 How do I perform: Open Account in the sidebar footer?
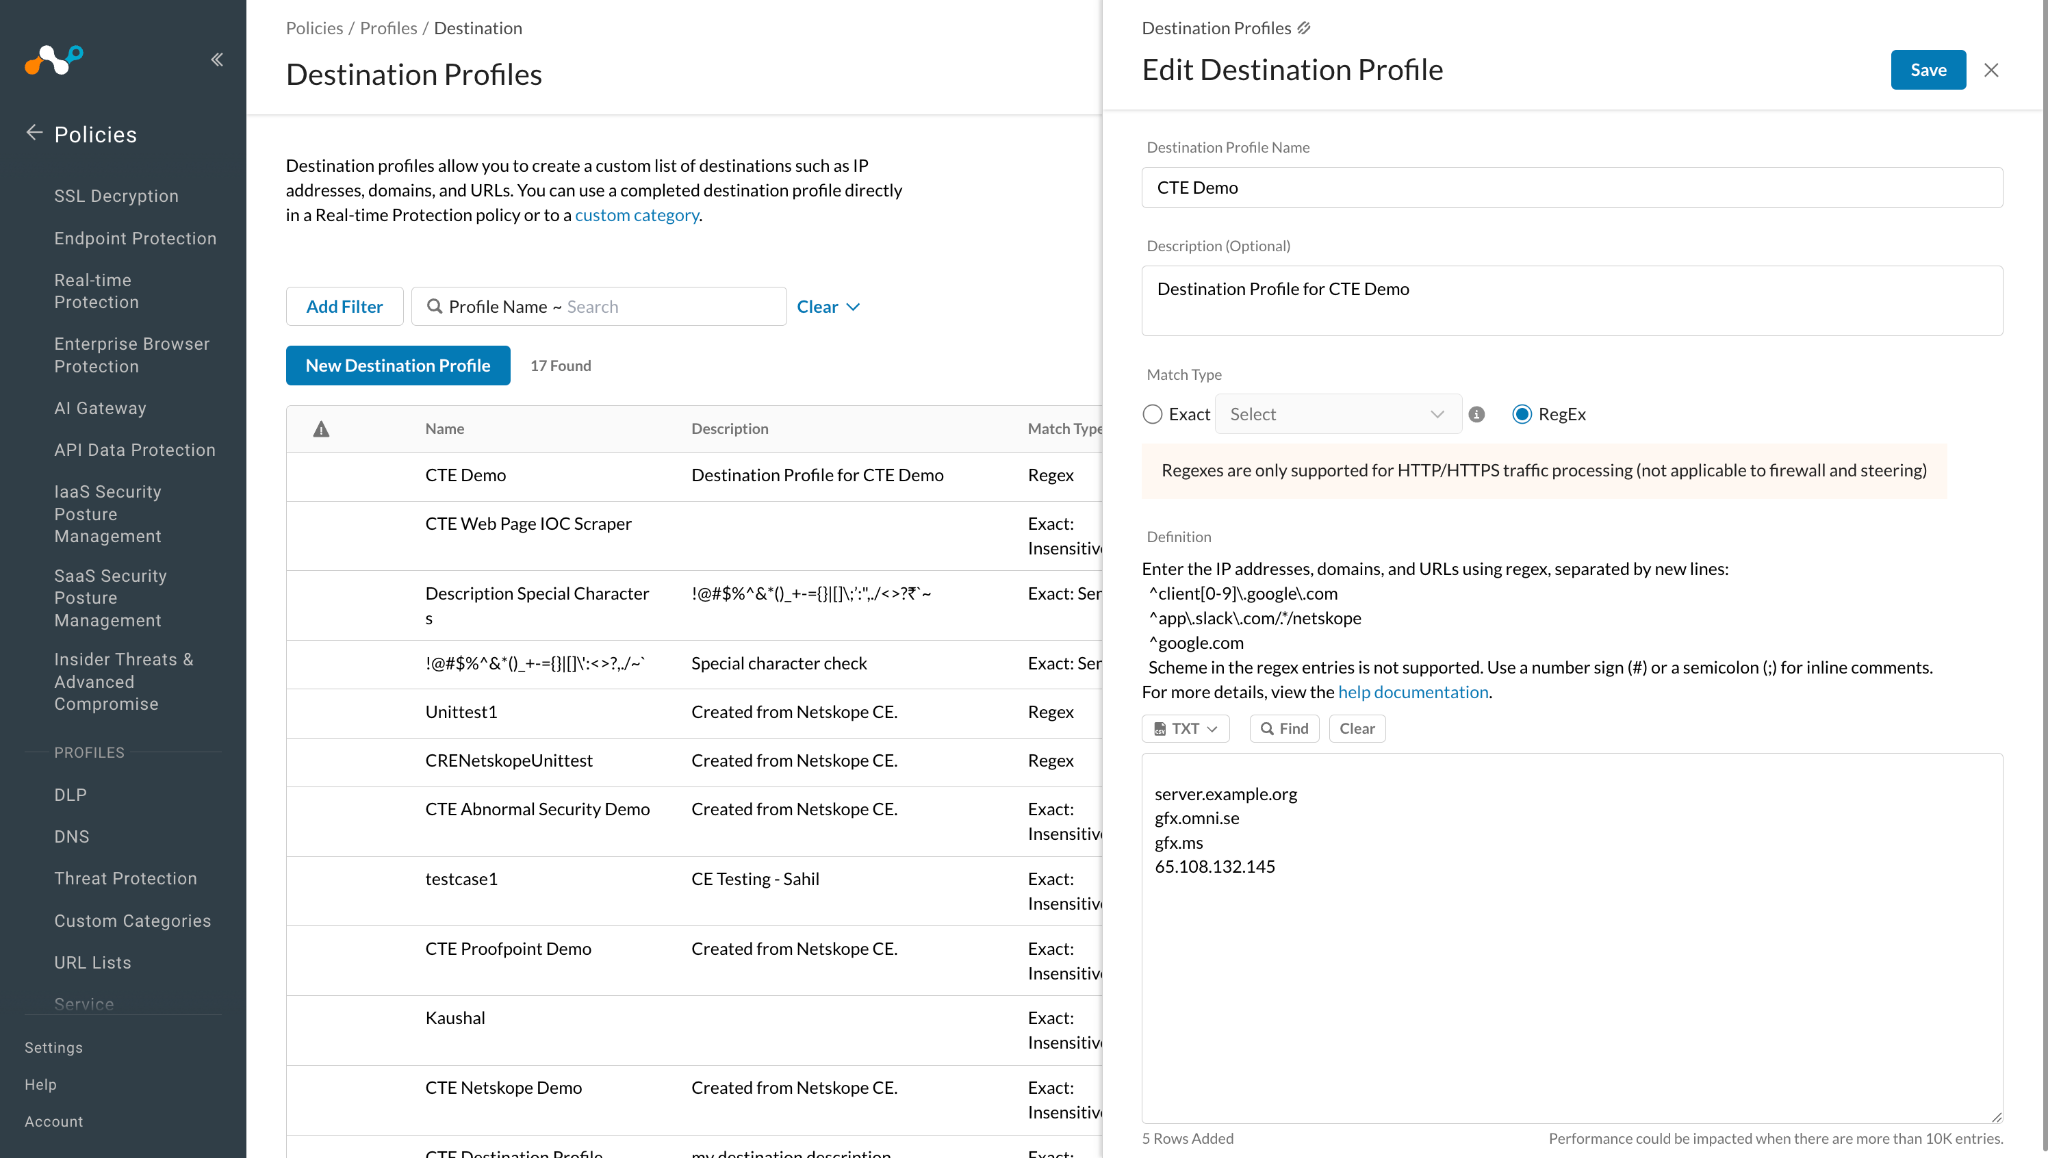[54, 1122]
